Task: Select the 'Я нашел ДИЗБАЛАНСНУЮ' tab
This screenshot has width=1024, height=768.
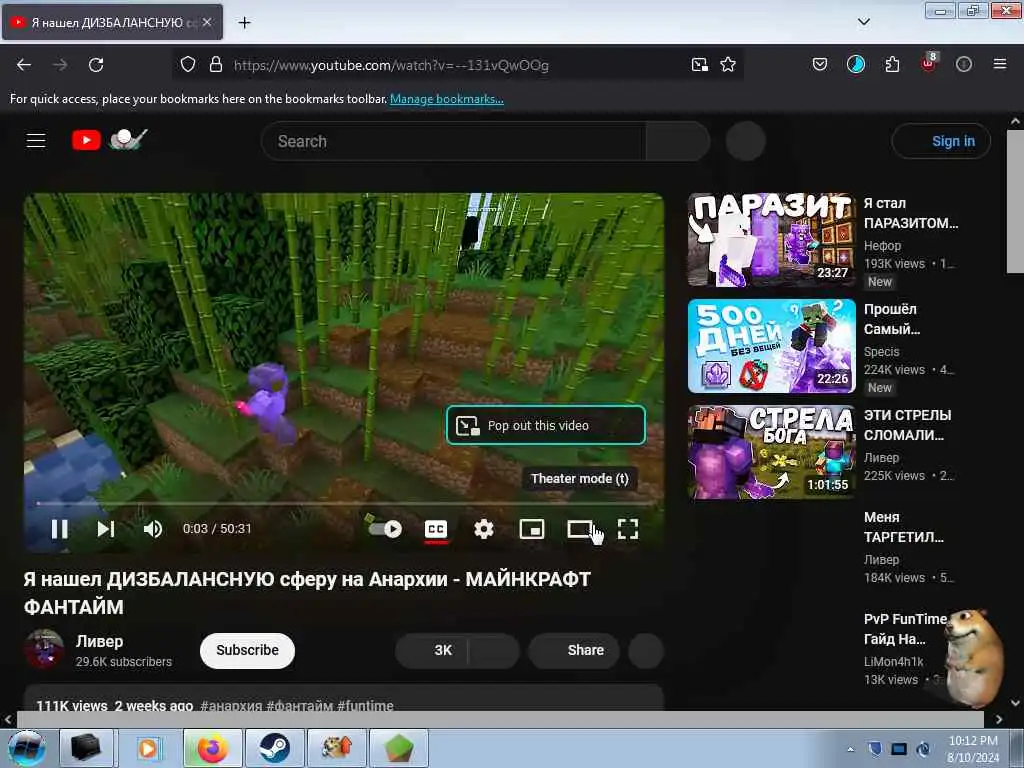Action: click(112, 22)
